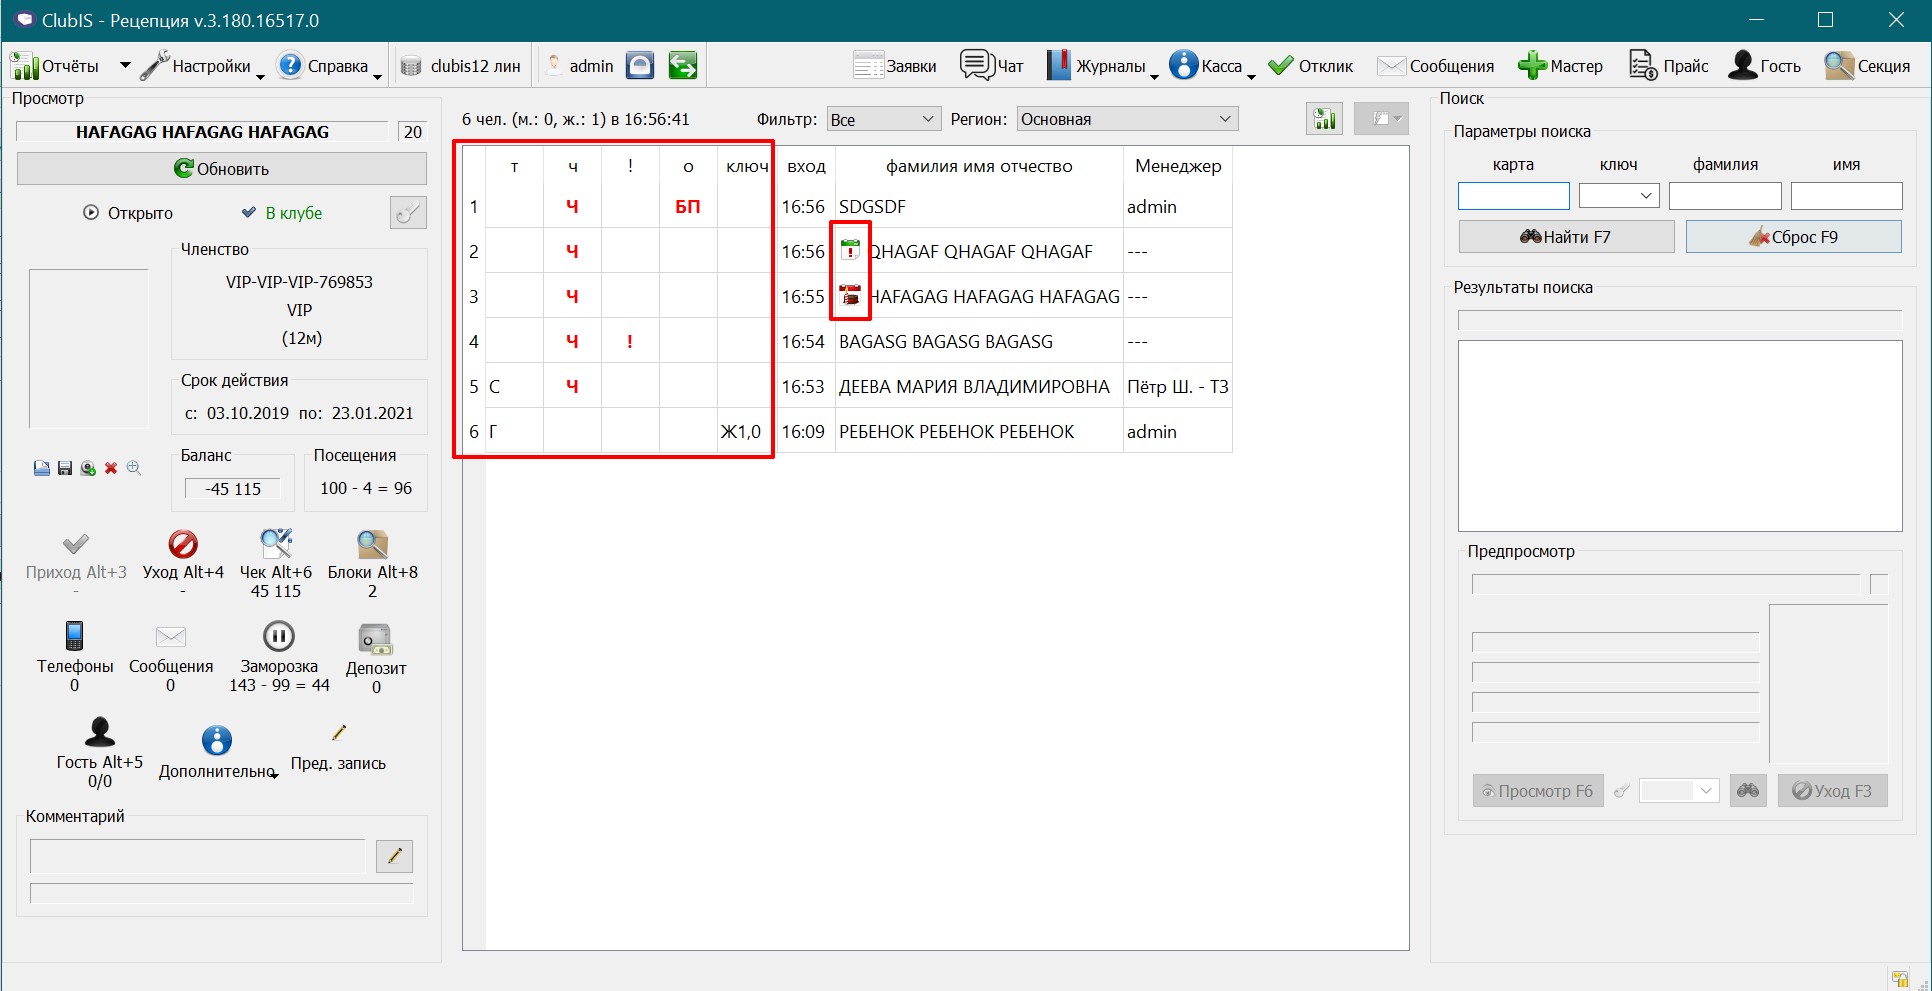
Task: Click the Заморозка freeze pause icon
Action: click(x=279, y=636)
